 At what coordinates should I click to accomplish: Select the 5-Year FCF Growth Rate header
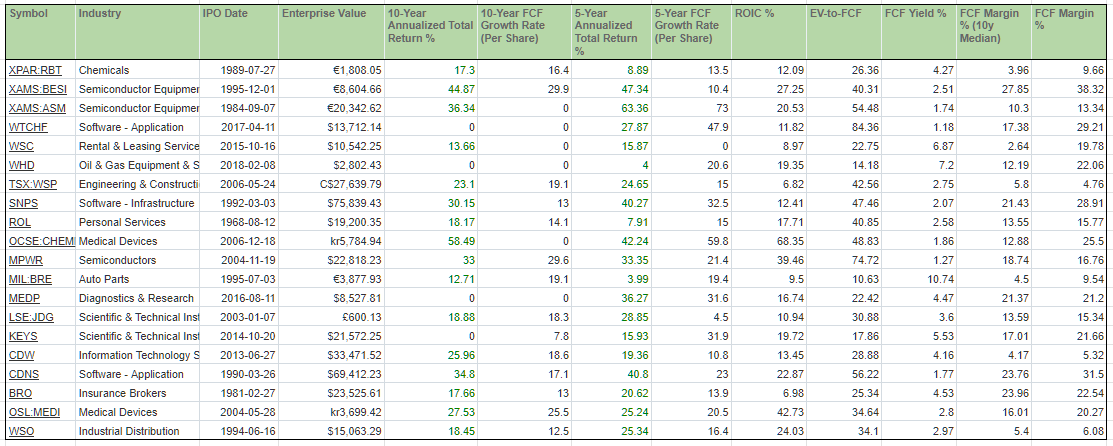point(691,33)
